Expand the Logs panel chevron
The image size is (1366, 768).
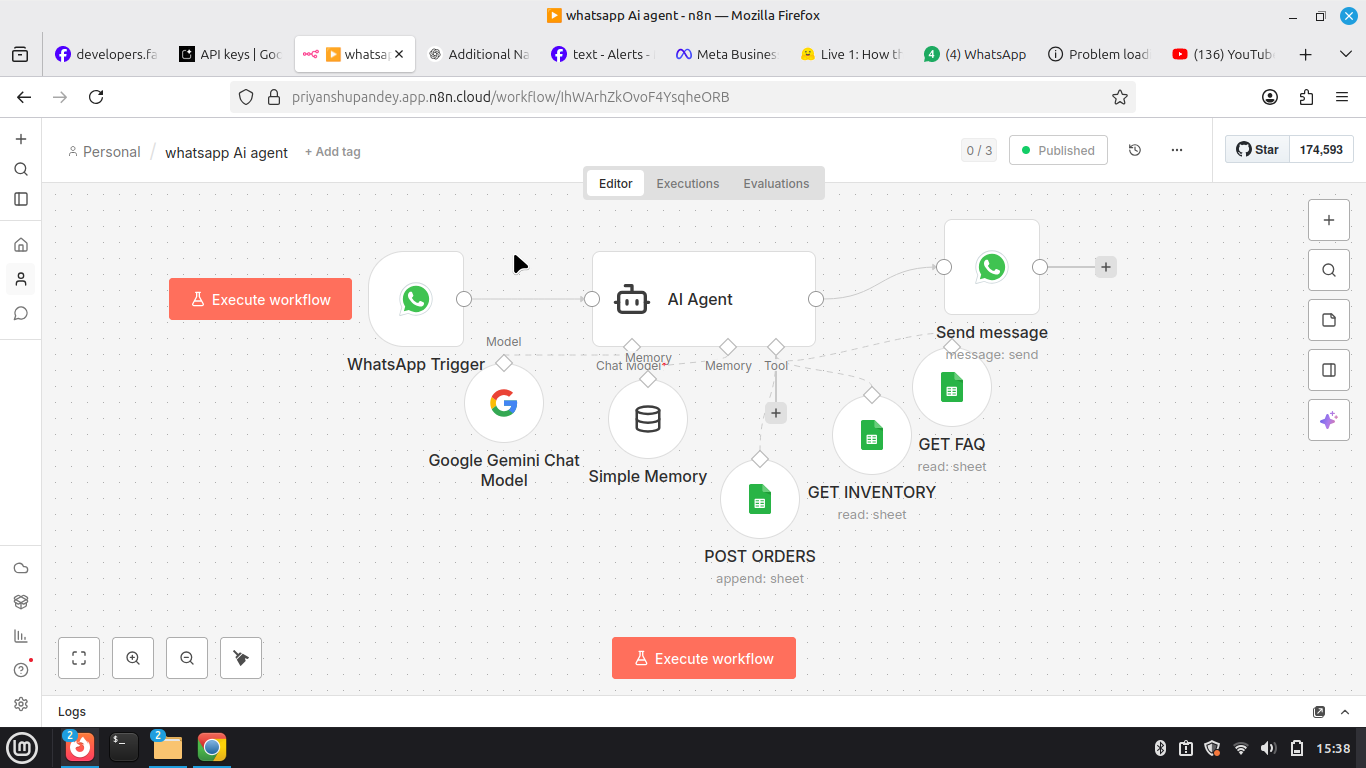[x=1345, y=711]
